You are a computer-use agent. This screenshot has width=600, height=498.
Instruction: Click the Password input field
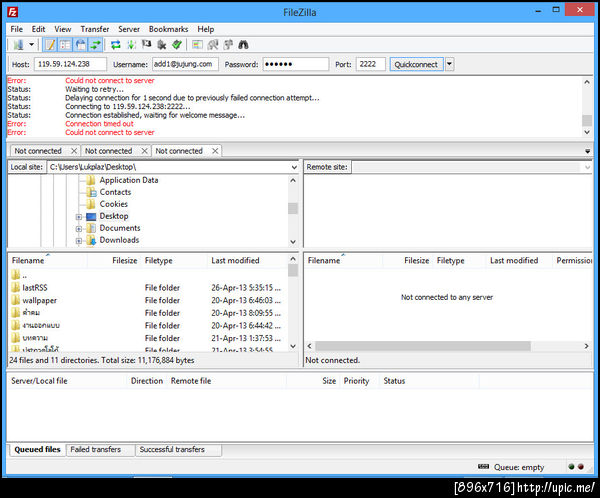295,64
